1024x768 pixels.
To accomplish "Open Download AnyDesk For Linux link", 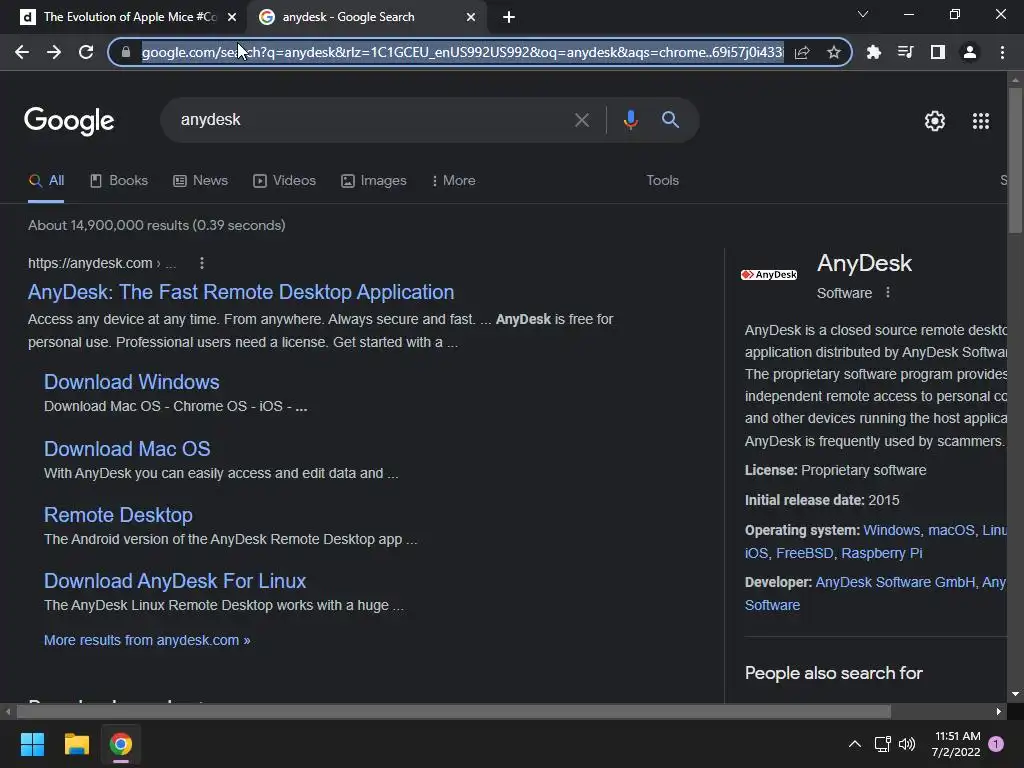I will pos(174,581).
